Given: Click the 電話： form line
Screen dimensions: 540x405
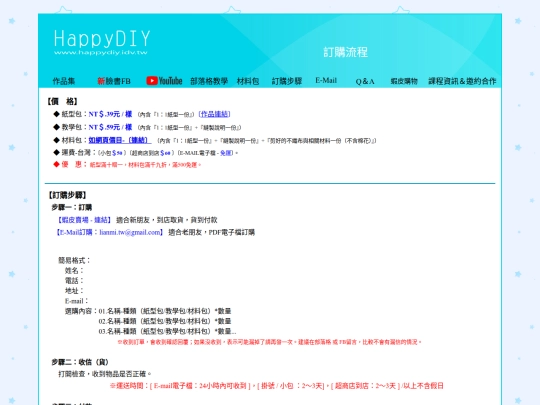Looking at the screenshot, I should tap(74, 281).
